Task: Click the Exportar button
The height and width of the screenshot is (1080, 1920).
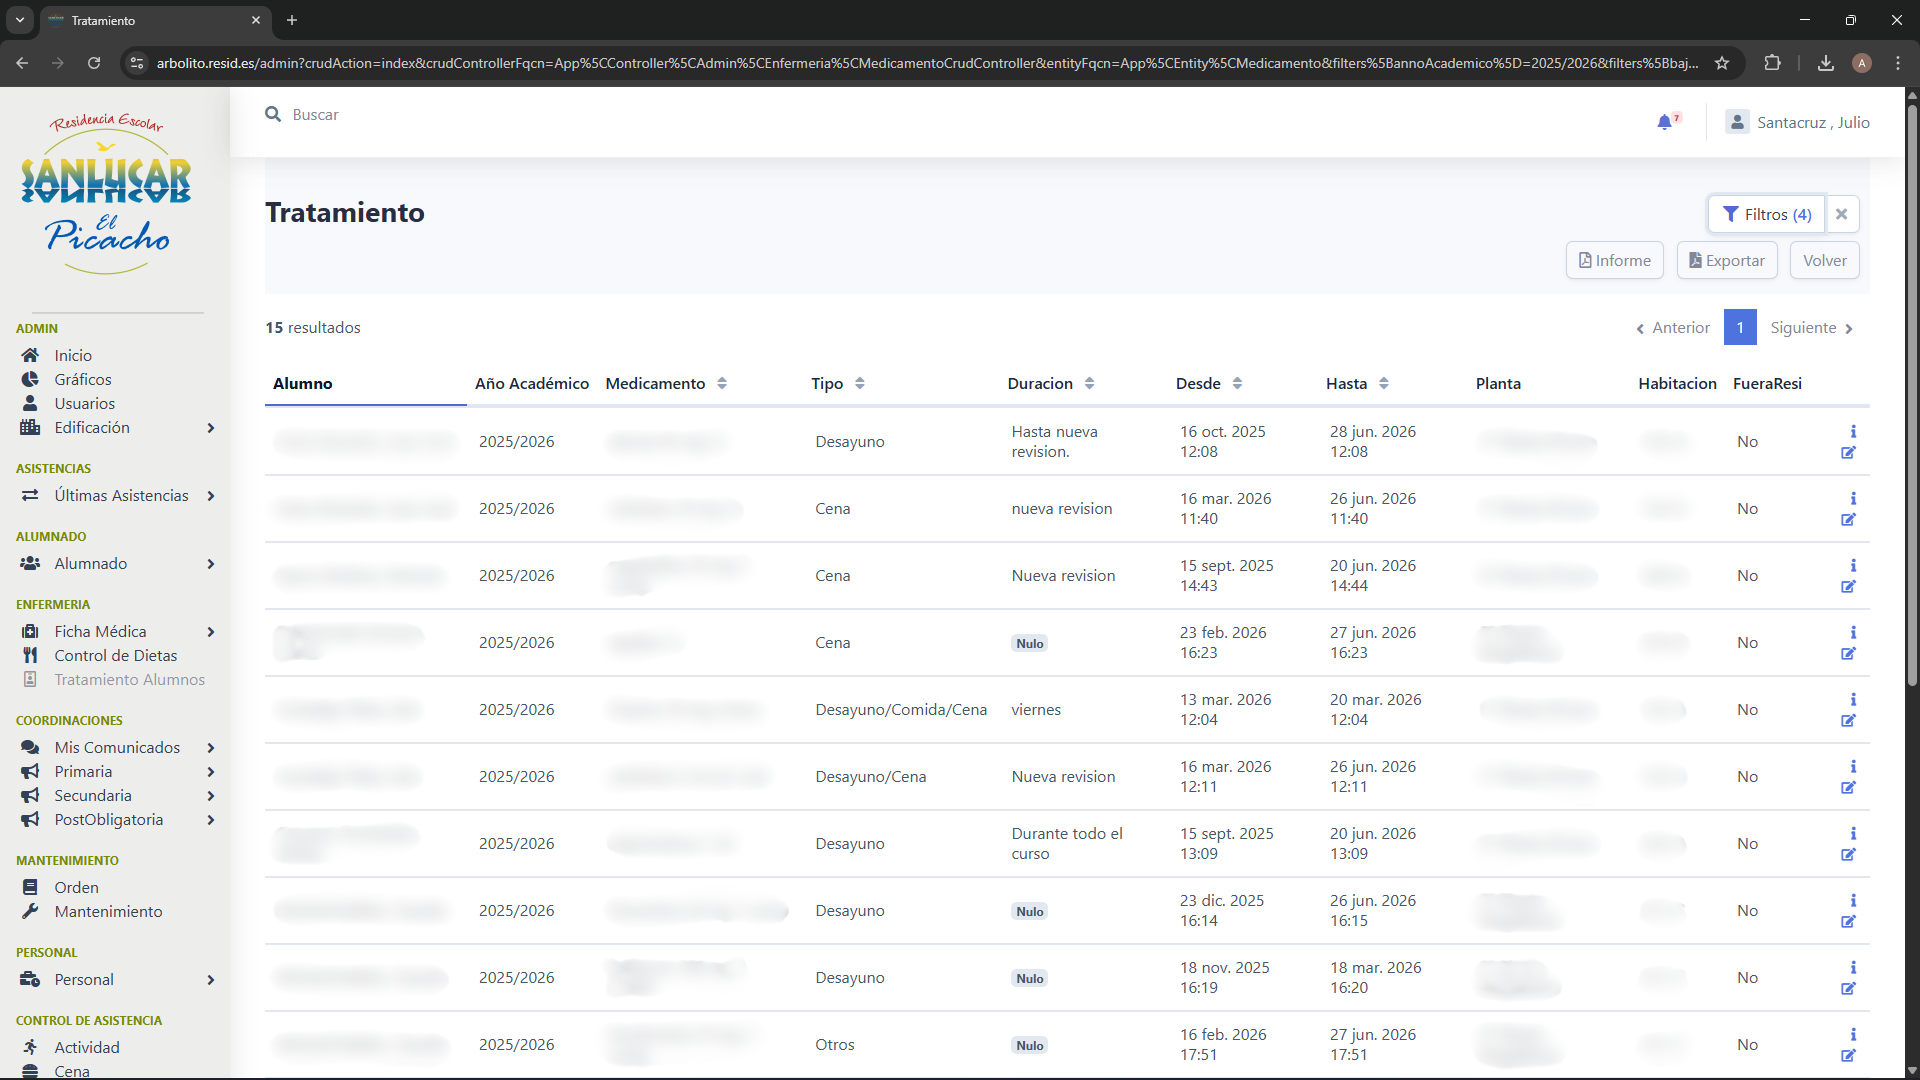Action: [x=1726, y=261]
